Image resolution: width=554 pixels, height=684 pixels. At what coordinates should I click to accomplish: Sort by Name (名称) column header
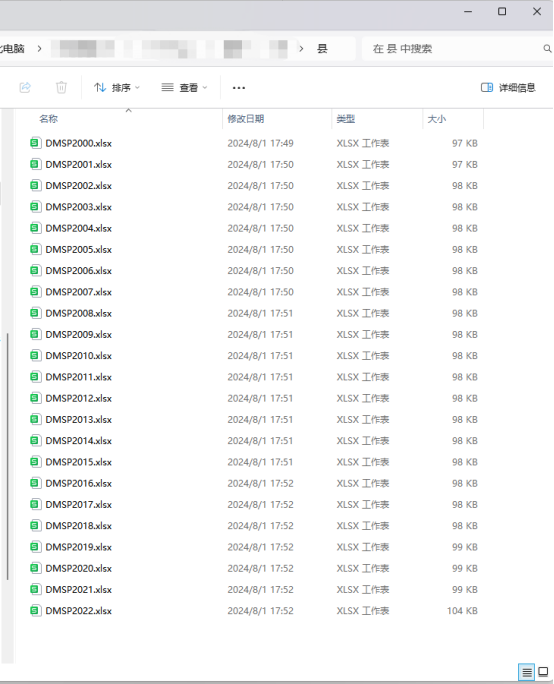click(48, 119)
